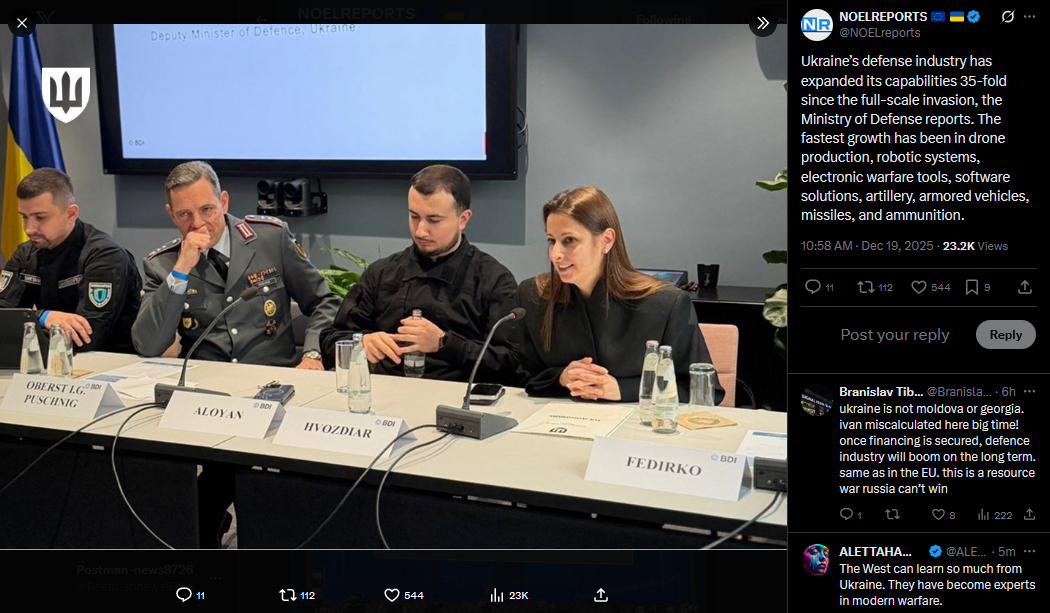This screenshot has height=613, width=1050.
Task: Click the 5m timestamp on ALETTAHA reply
Action: pos(1006,551)
